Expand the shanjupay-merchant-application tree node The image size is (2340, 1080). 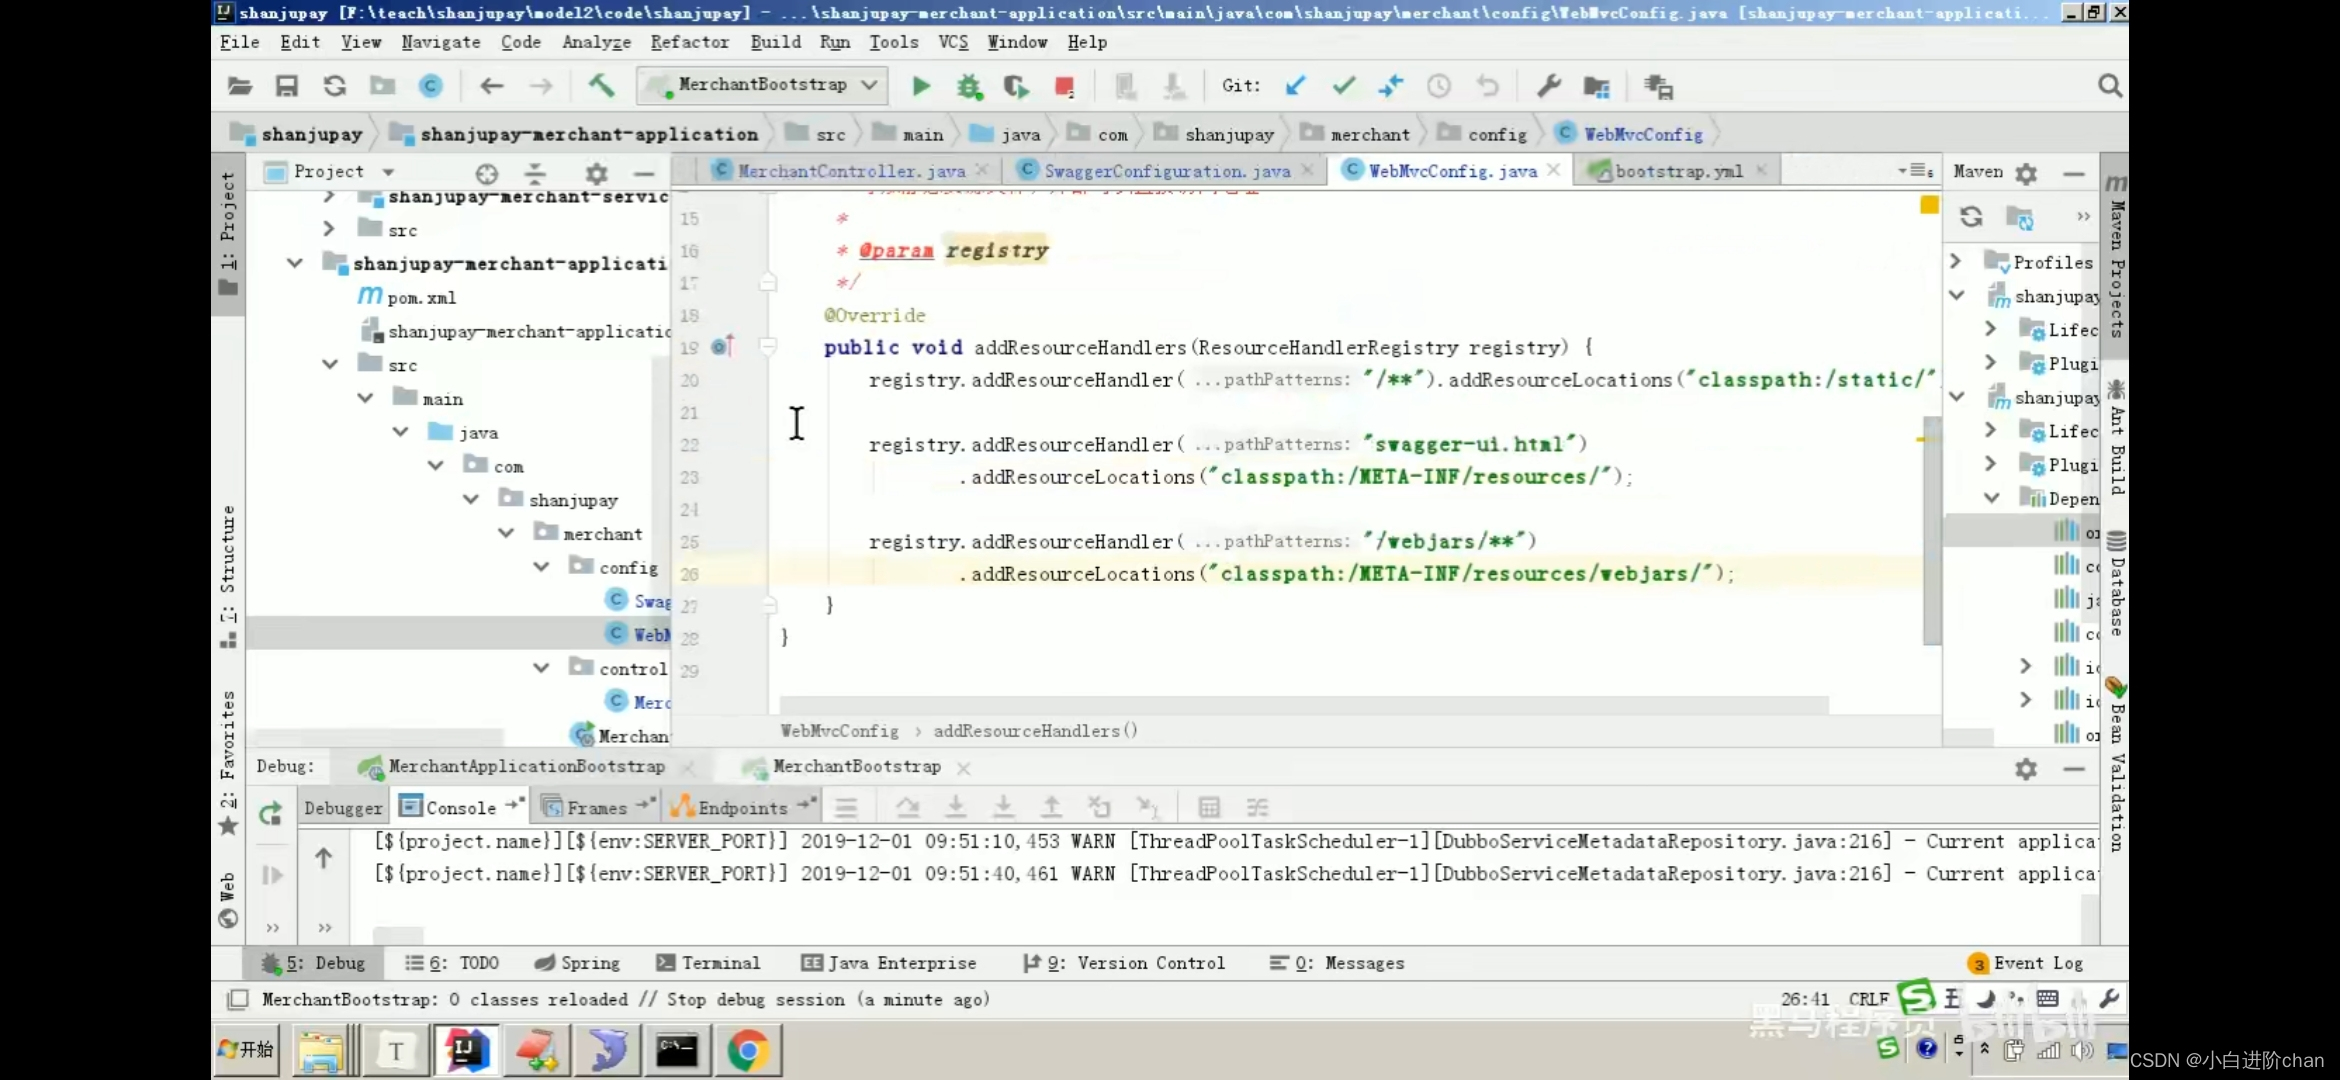[294, 263]
